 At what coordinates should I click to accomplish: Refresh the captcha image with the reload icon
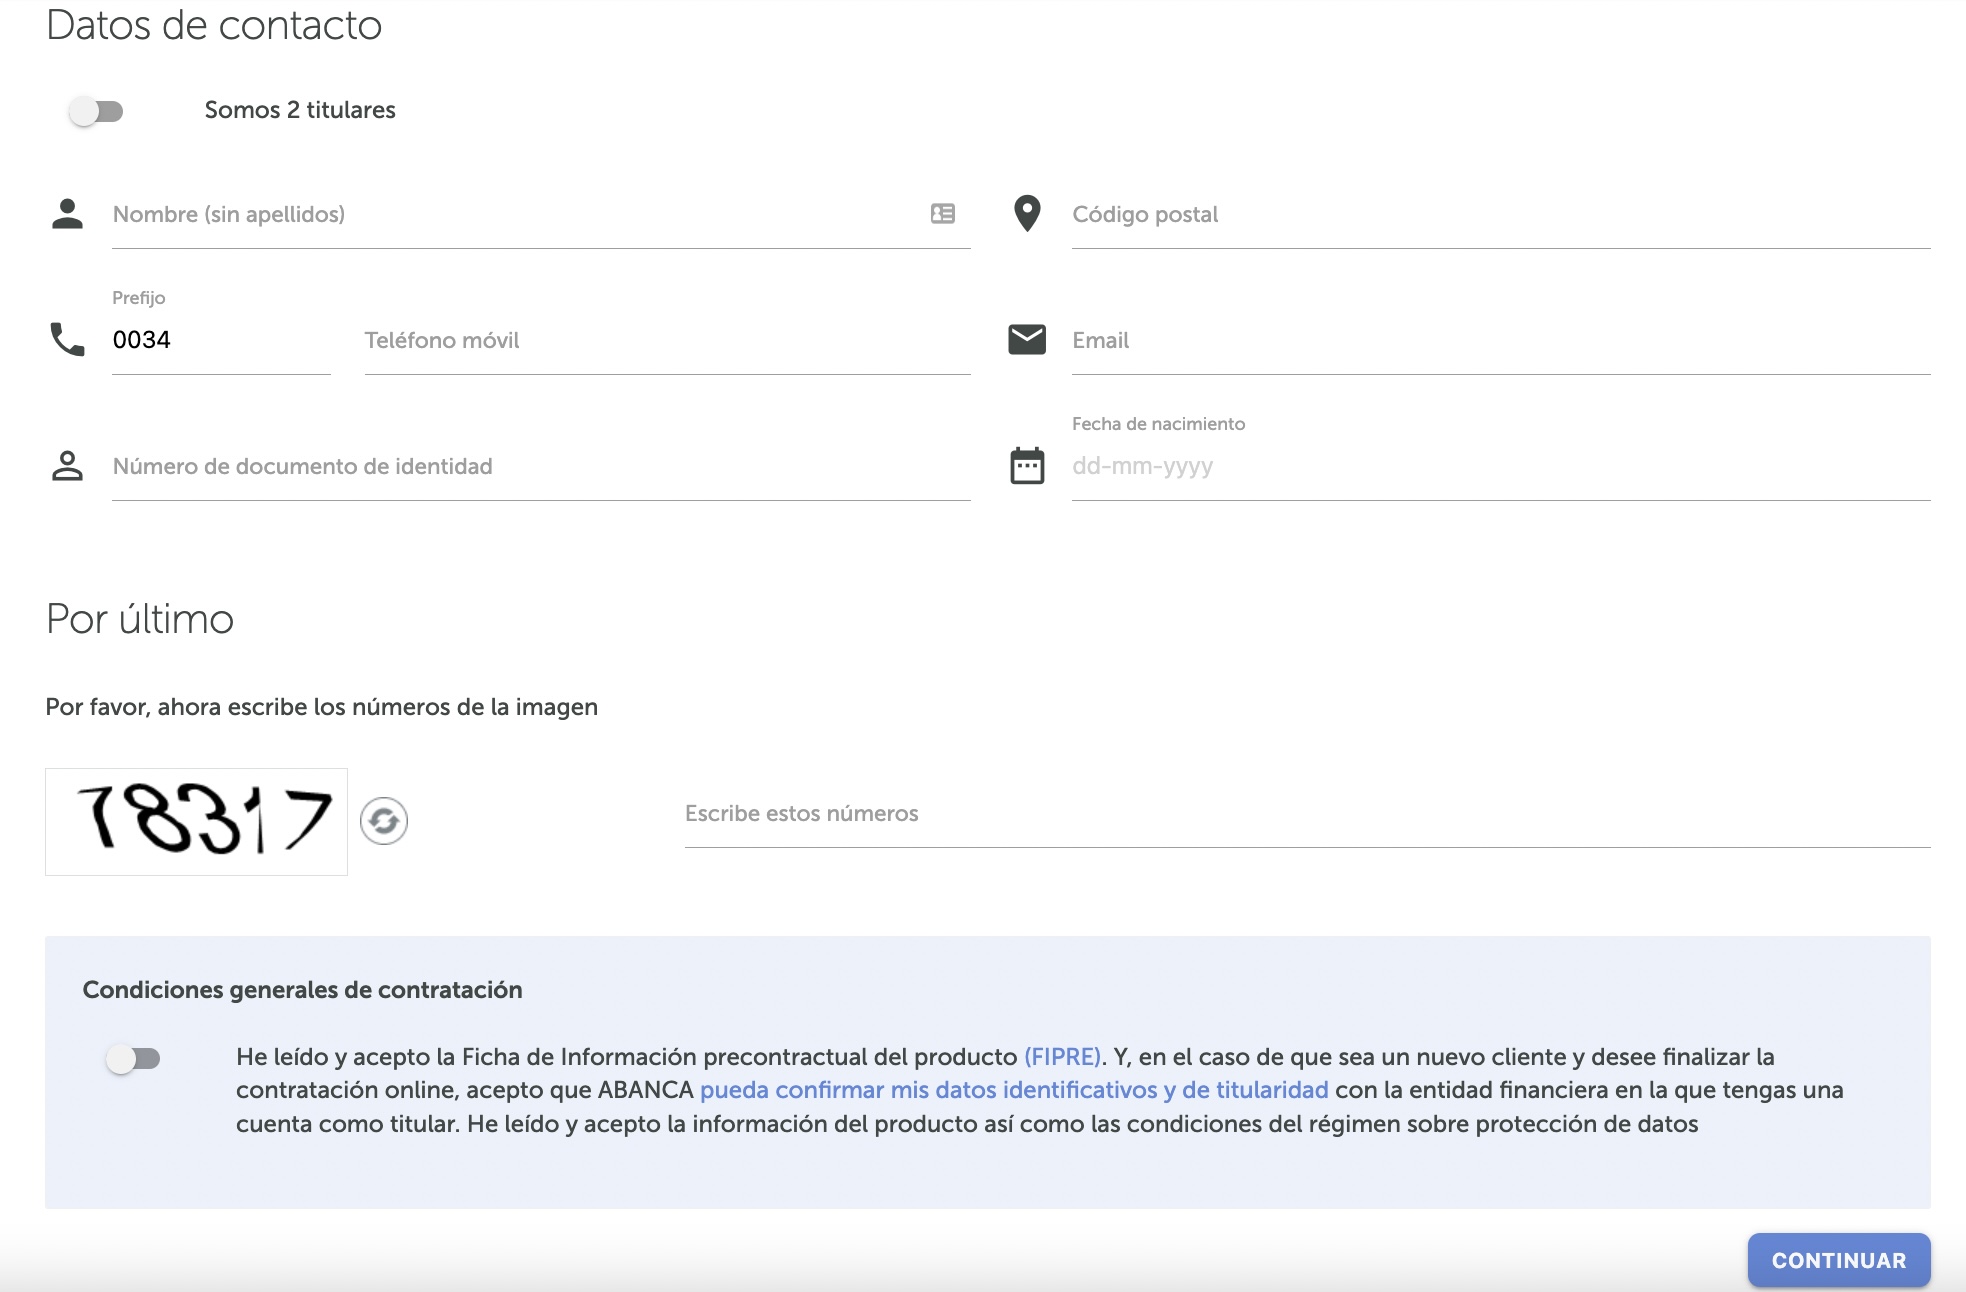(385, 821)
